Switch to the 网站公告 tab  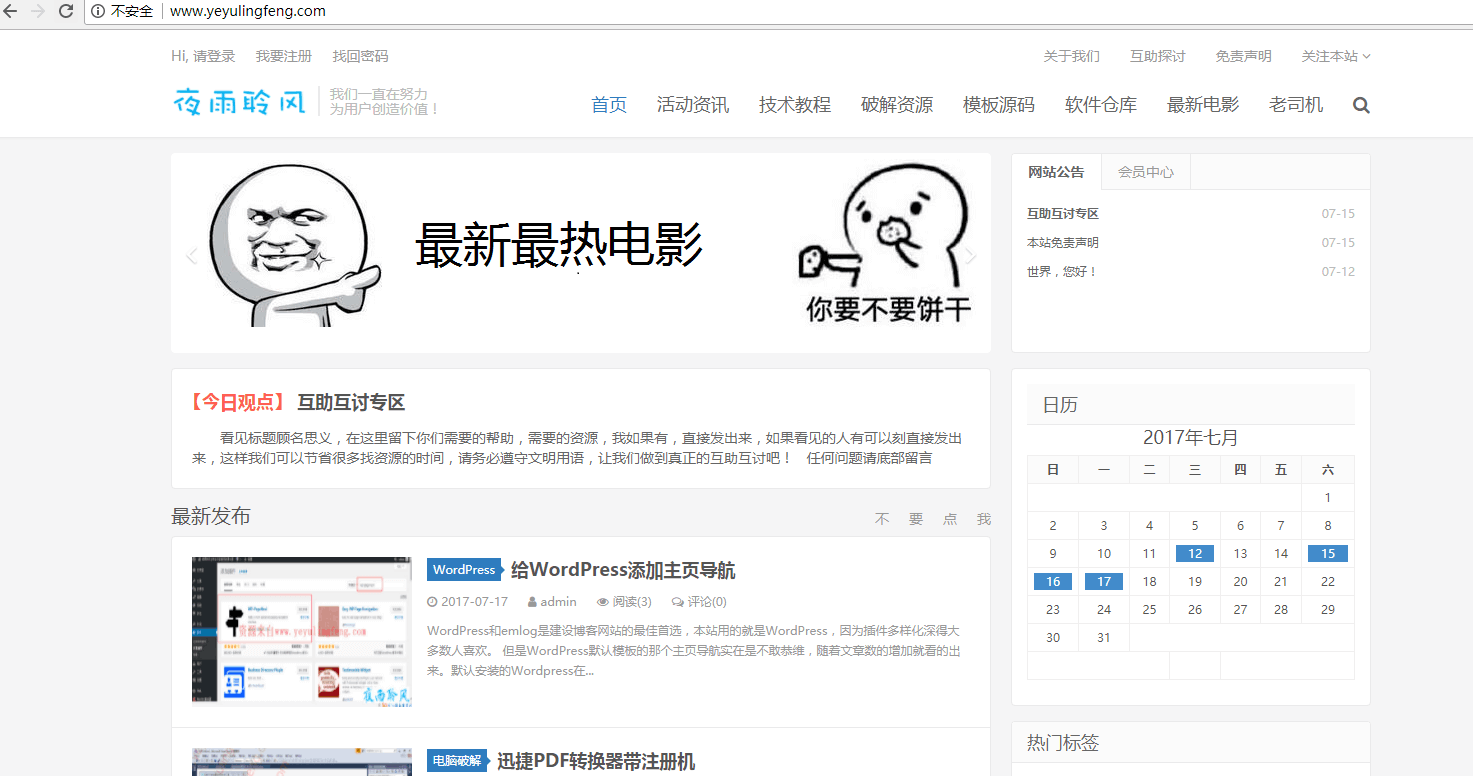click(x=1056, y=172)
